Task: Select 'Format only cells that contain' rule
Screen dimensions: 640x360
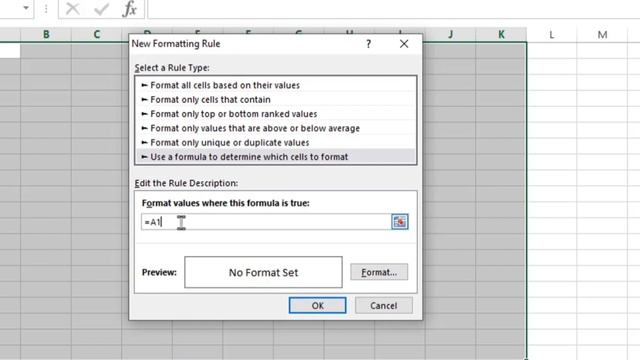Action: point(276,100)
